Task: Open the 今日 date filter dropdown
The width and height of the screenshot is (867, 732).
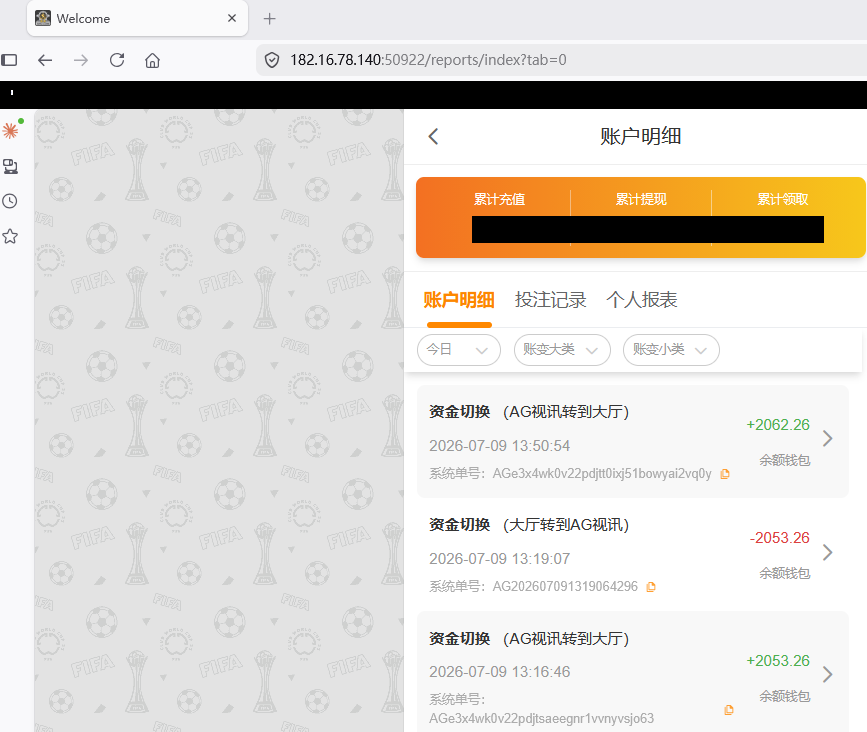Action: (459, 350)
